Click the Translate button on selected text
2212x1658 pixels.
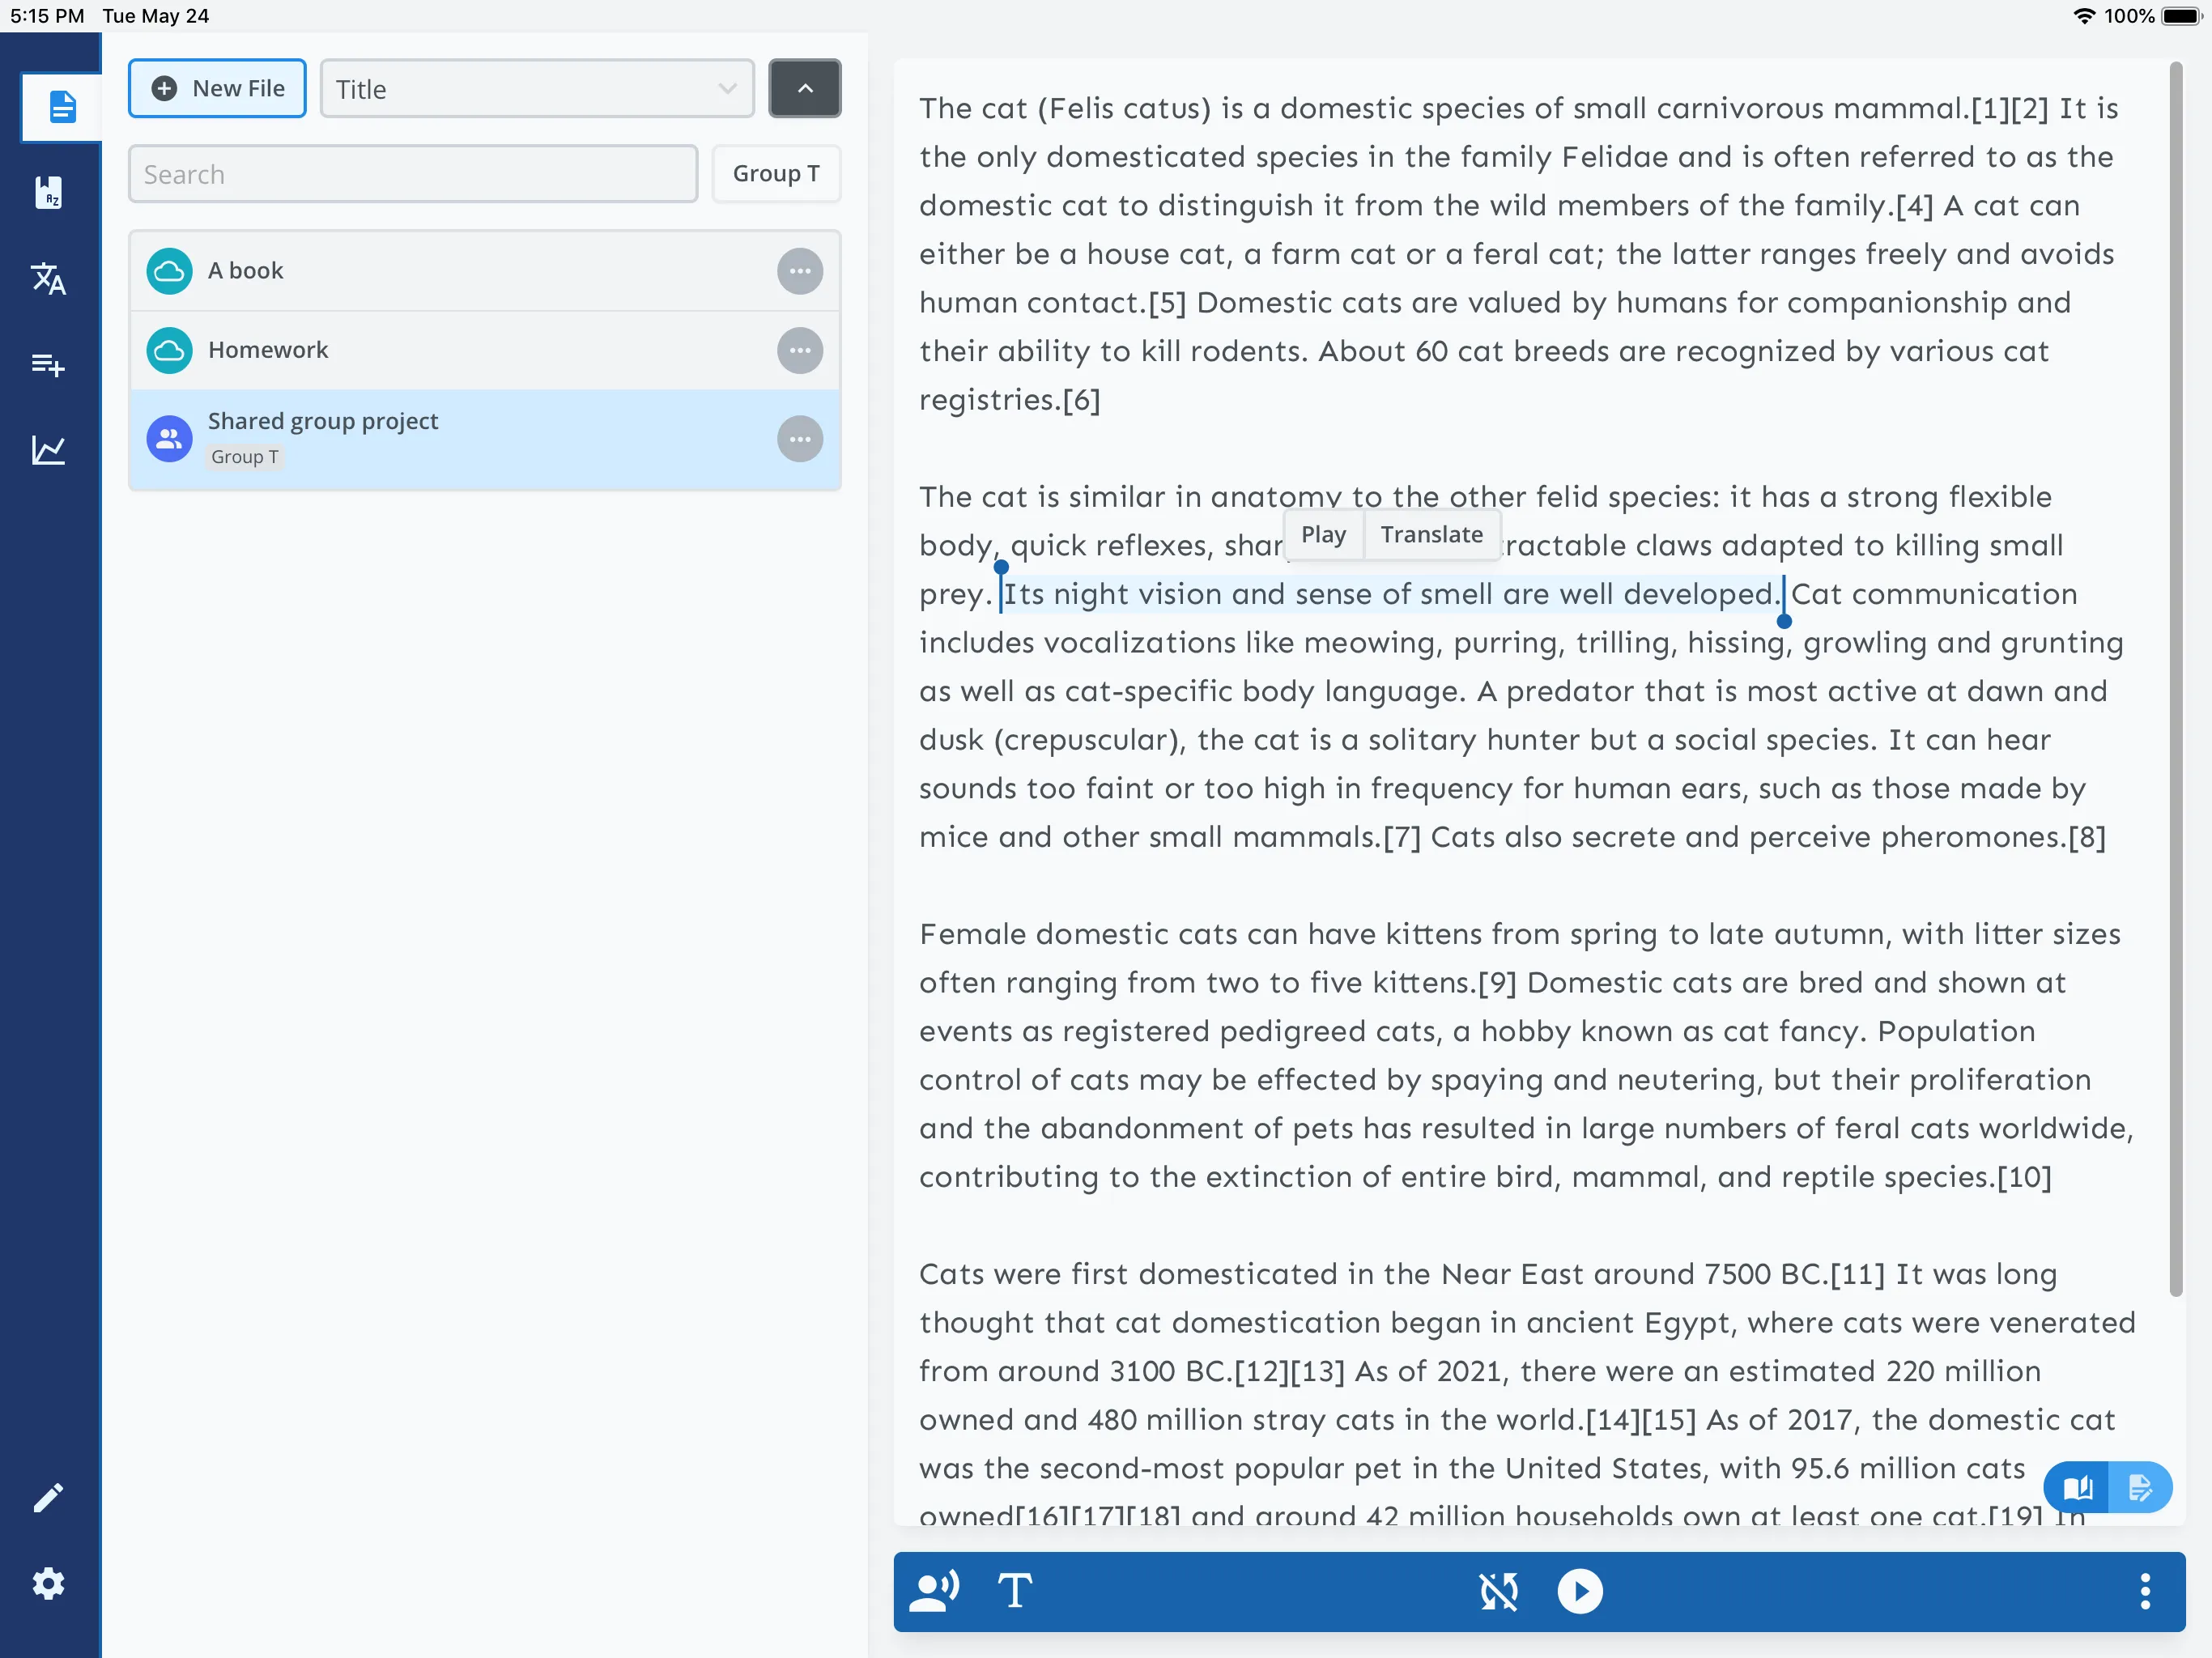point(1433,534)
